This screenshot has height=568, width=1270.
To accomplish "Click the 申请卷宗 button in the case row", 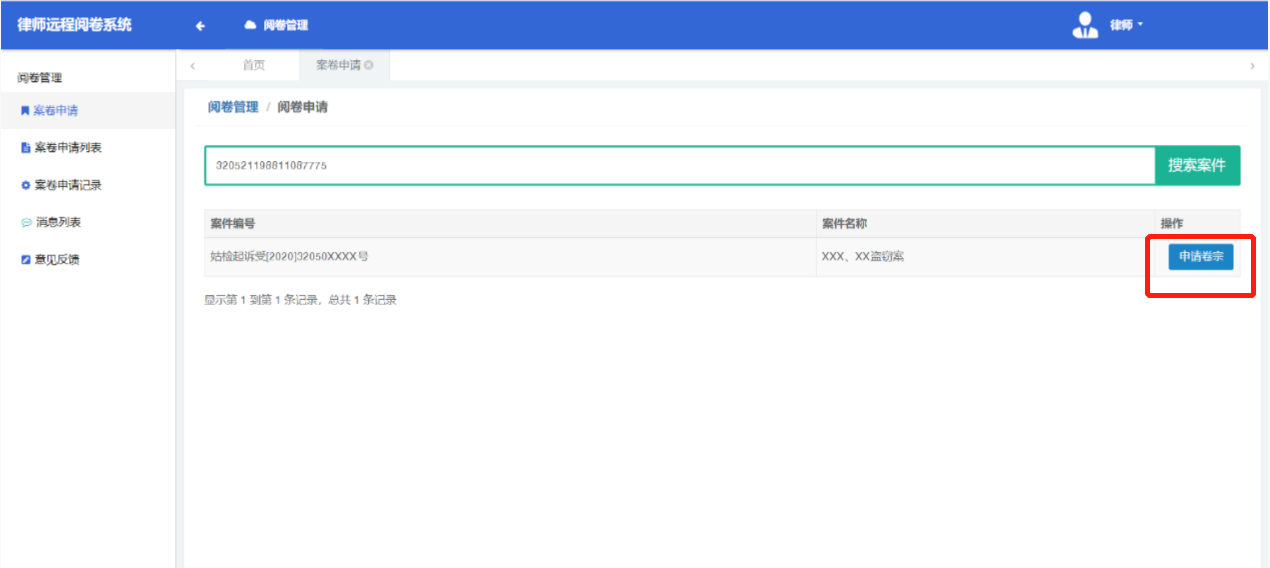I will tap(1200, 257).
